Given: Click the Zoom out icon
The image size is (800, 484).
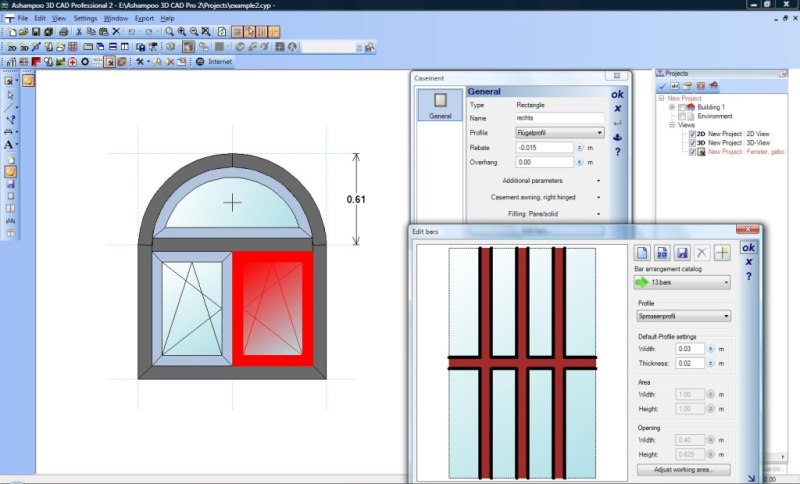Looking at the screenshot, I should (x=194, y=32).
